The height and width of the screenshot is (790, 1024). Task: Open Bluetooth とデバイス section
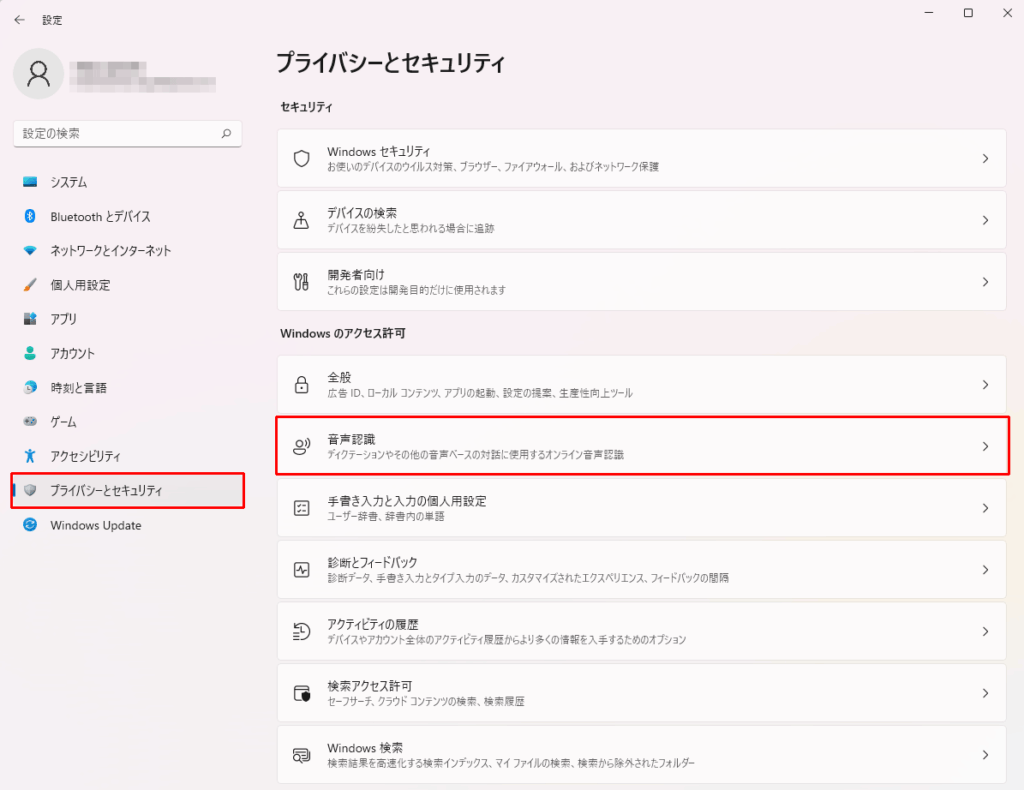point(127,216)
